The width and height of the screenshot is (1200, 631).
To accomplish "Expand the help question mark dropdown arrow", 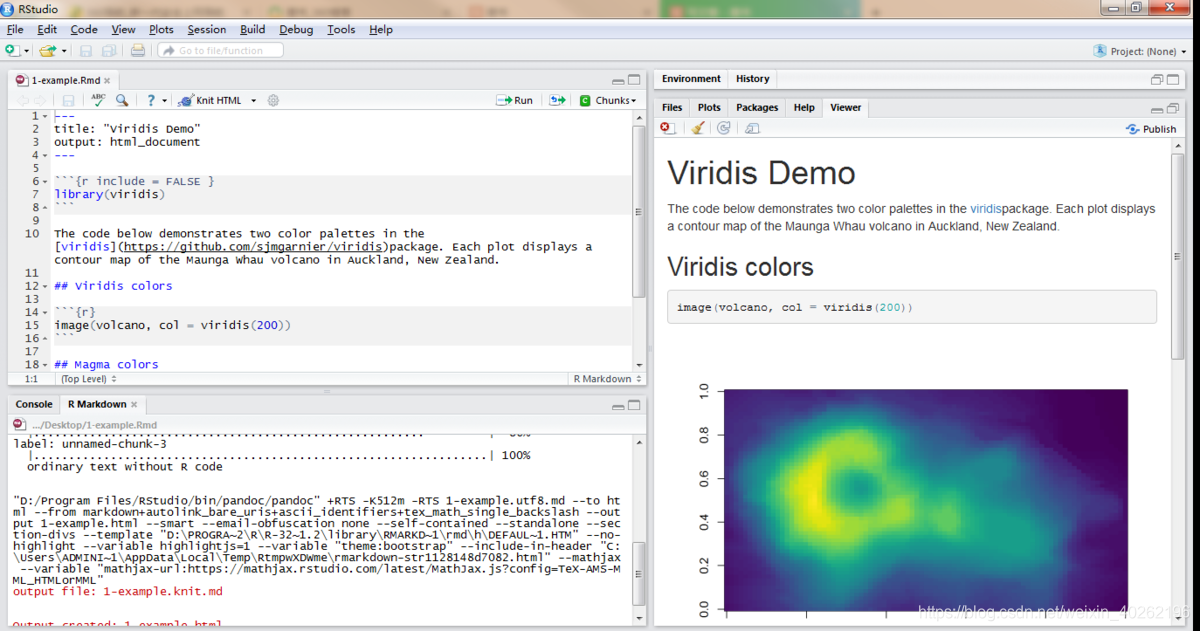I will pyautogui.click(x=164, y=101).
